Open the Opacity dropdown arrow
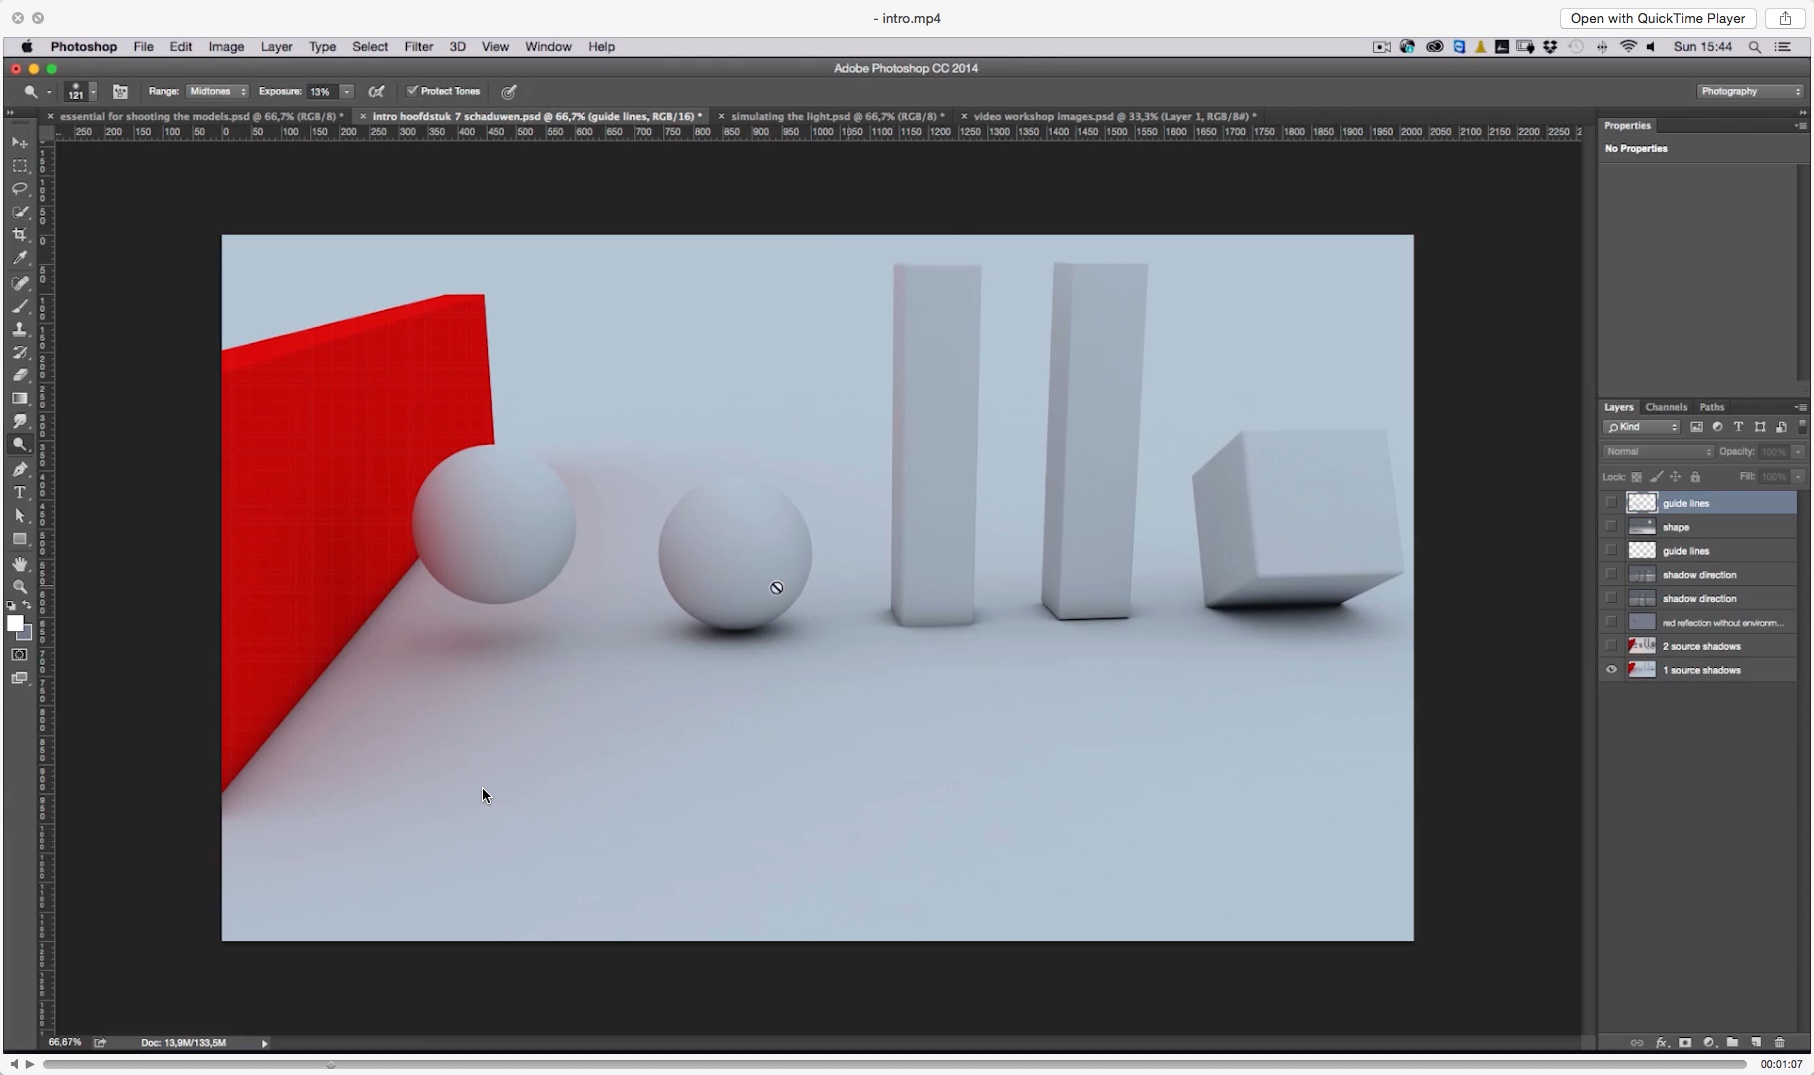The image size is (1814, 1075). point(1798,452)
